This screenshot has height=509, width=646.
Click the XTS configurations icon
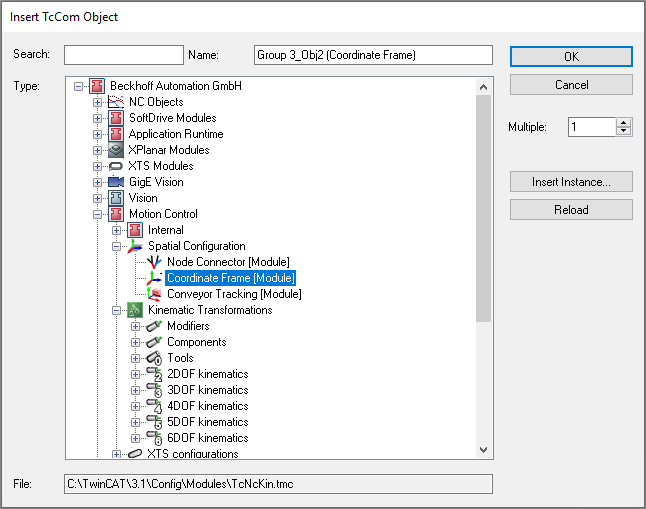tap(135, 453)
